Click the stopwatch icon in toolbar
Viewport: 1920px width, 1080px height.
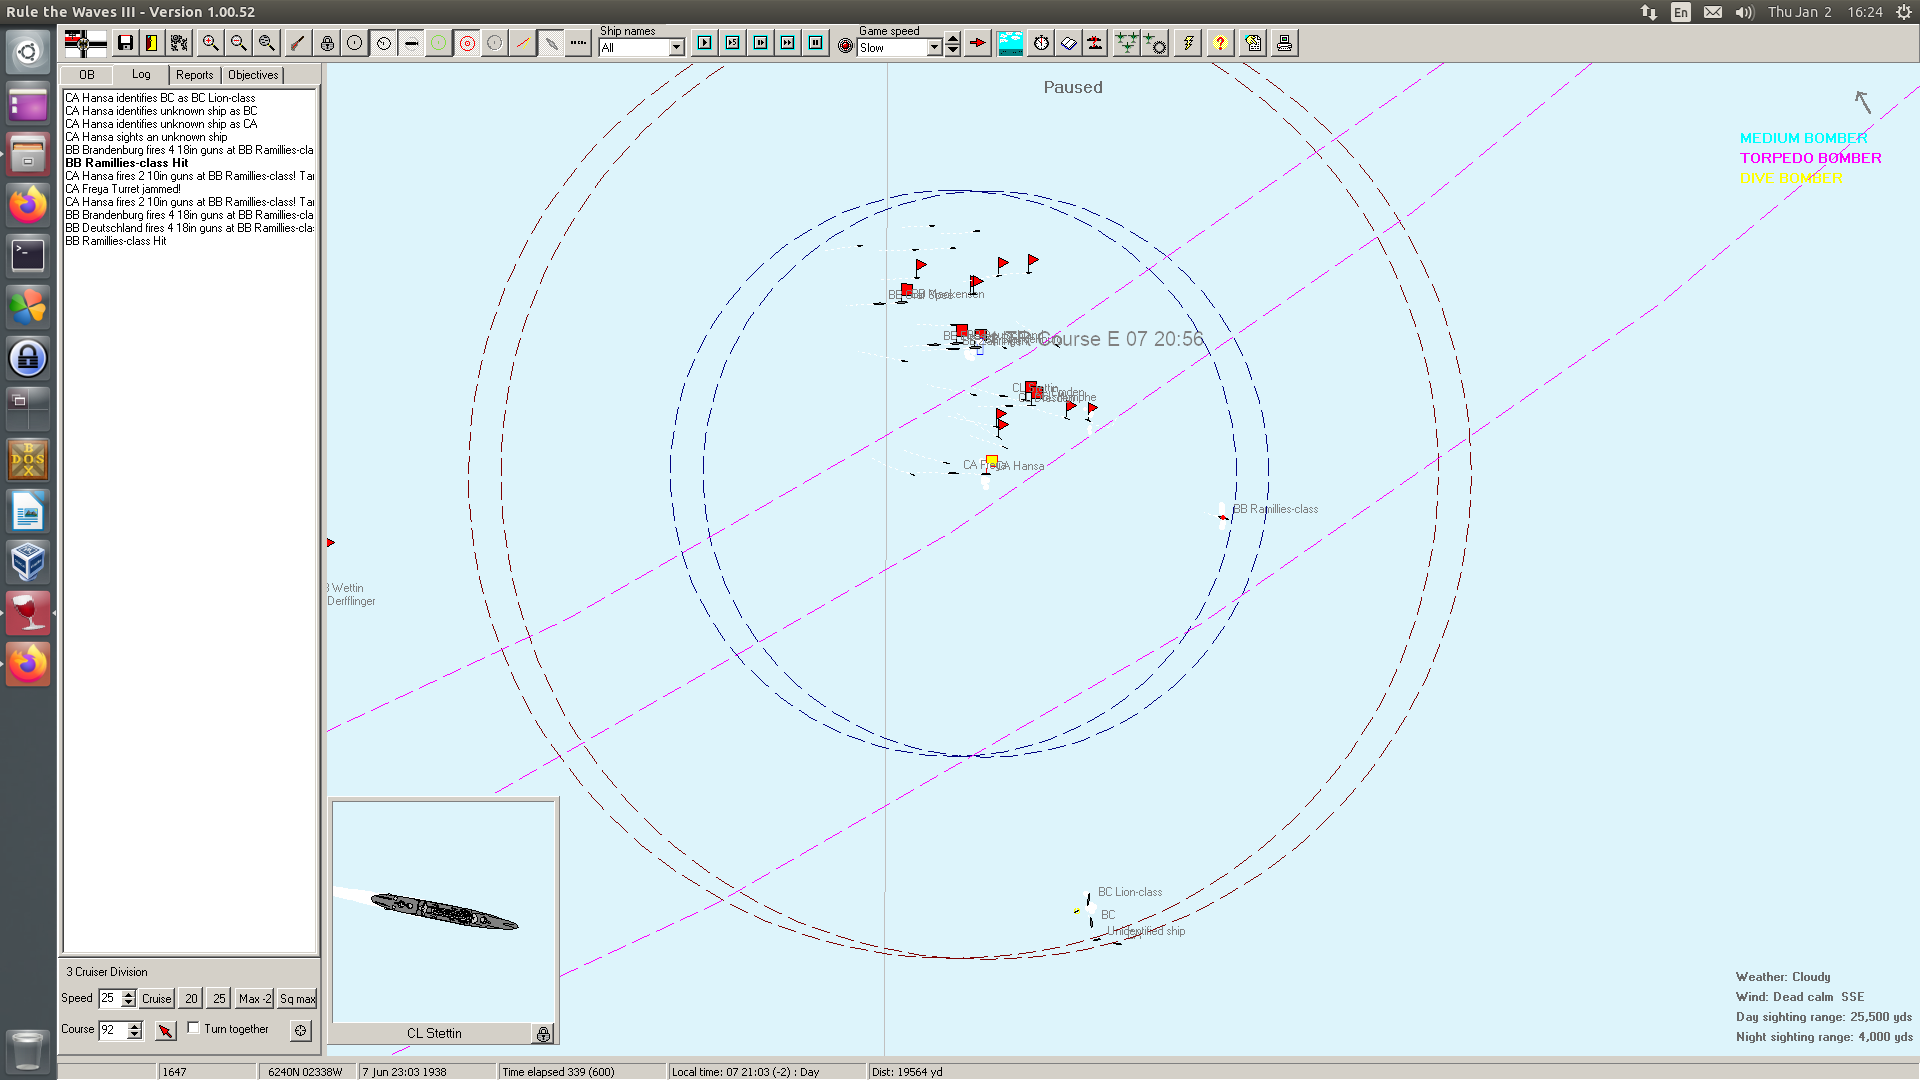pyautogui.click(x=1041, y=43)
